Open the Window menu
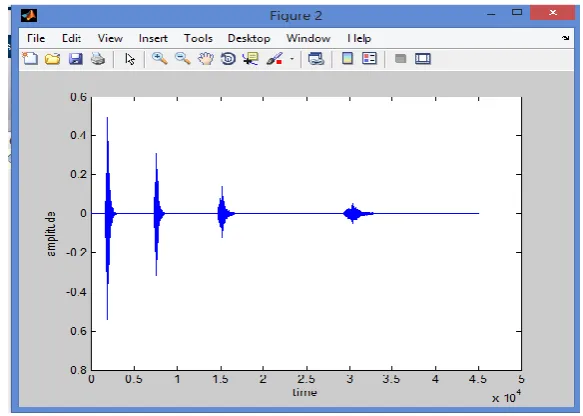Viewport: 583px width, 416px height. [308, 38]
